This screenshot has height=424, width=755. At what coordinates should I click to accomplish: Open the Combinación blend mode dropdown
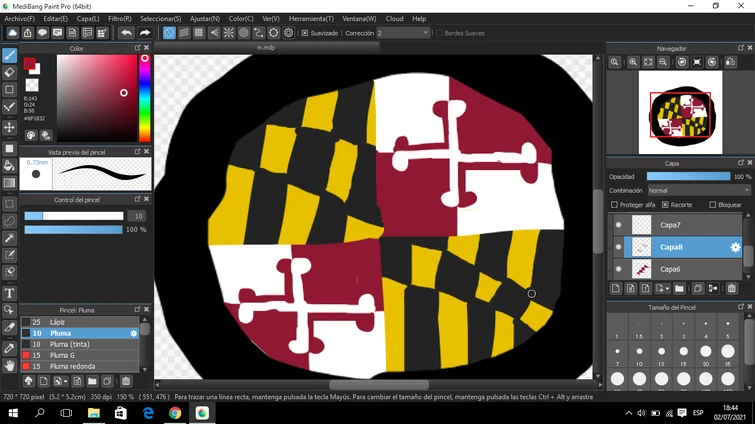coord(699,191)
